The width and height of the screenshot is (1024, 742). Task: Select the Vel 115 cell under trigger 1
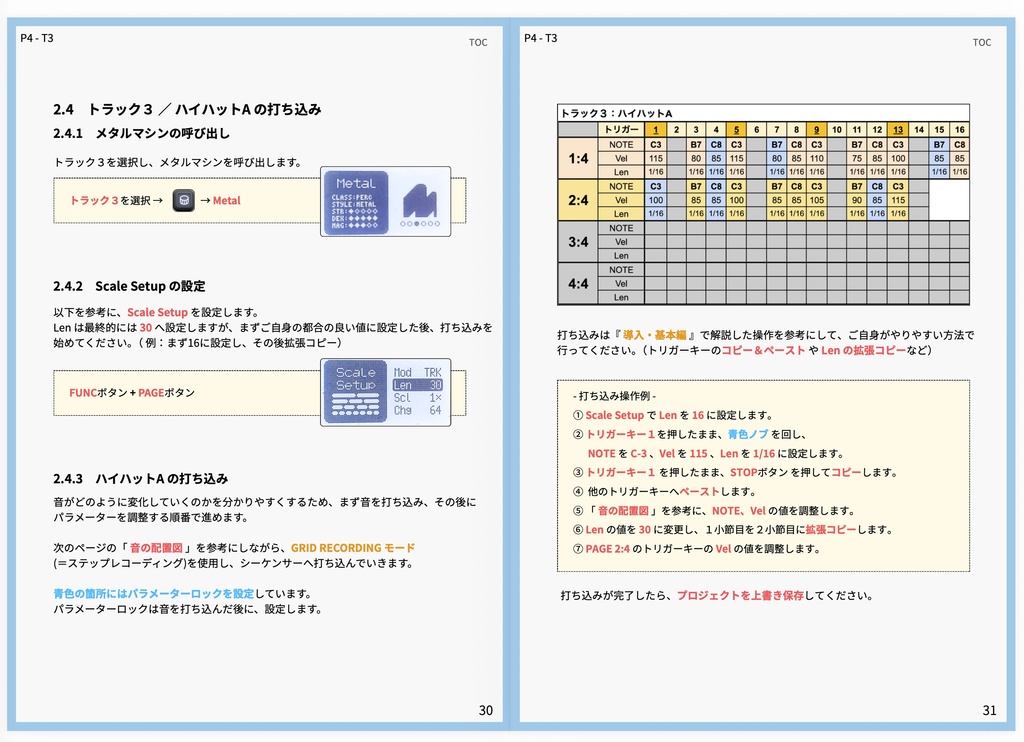point(654,158)
